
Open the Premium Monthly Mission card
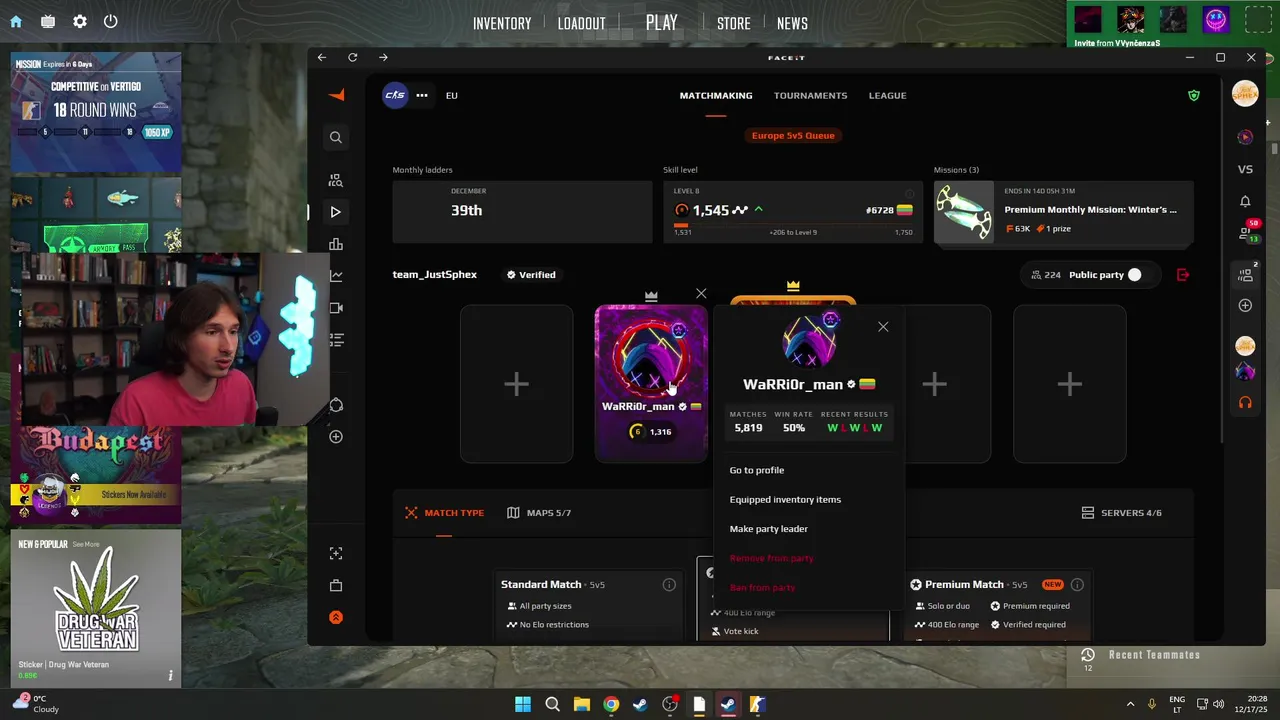tap(1064, 213)
